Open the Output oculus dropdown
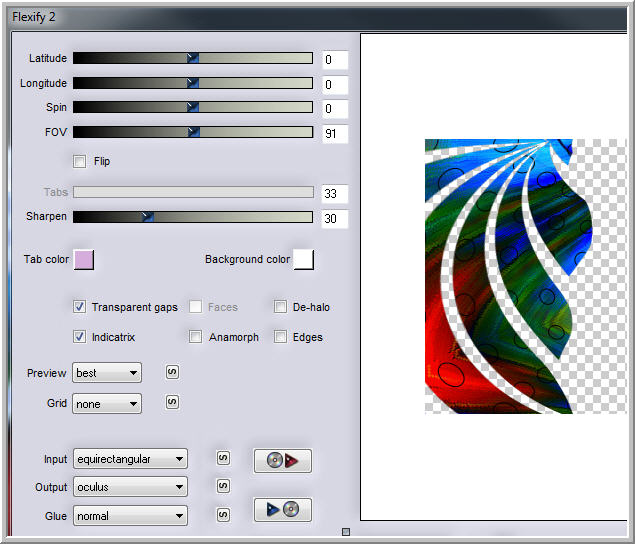Screen dimensions: 635x544 pos(130,487)
